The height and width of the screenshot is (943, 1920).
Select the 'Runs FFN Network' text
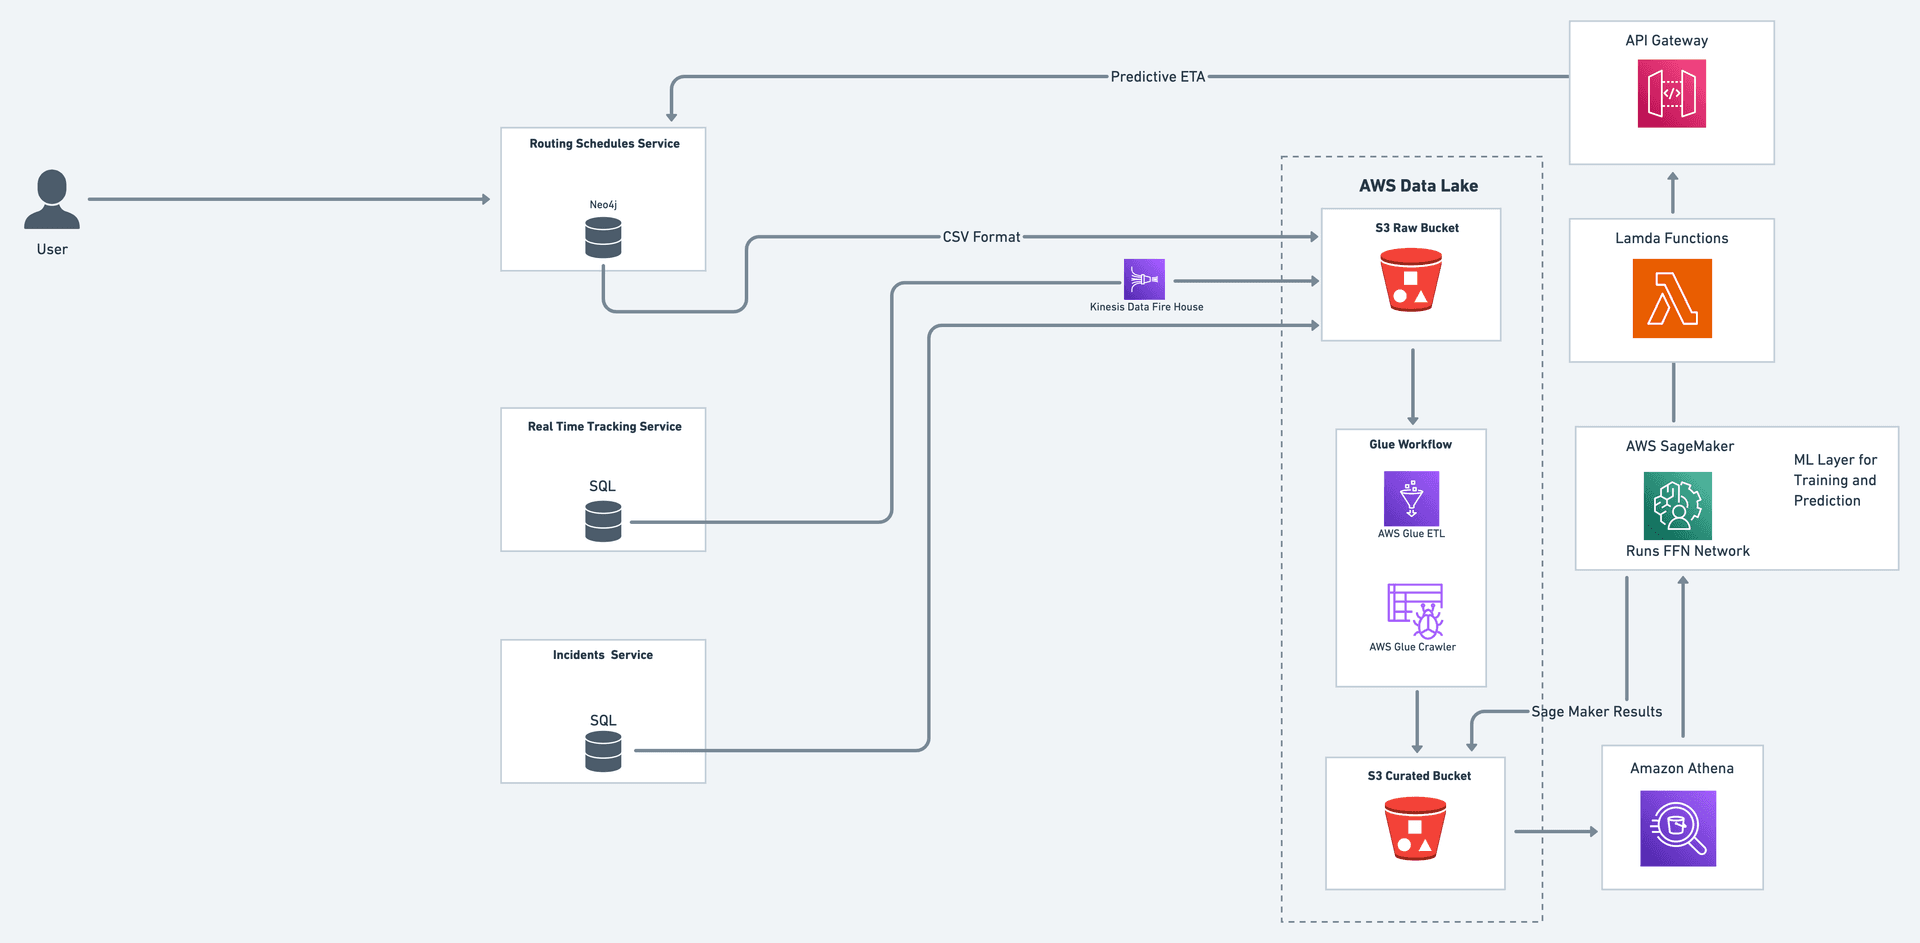tap(1688, 551)
